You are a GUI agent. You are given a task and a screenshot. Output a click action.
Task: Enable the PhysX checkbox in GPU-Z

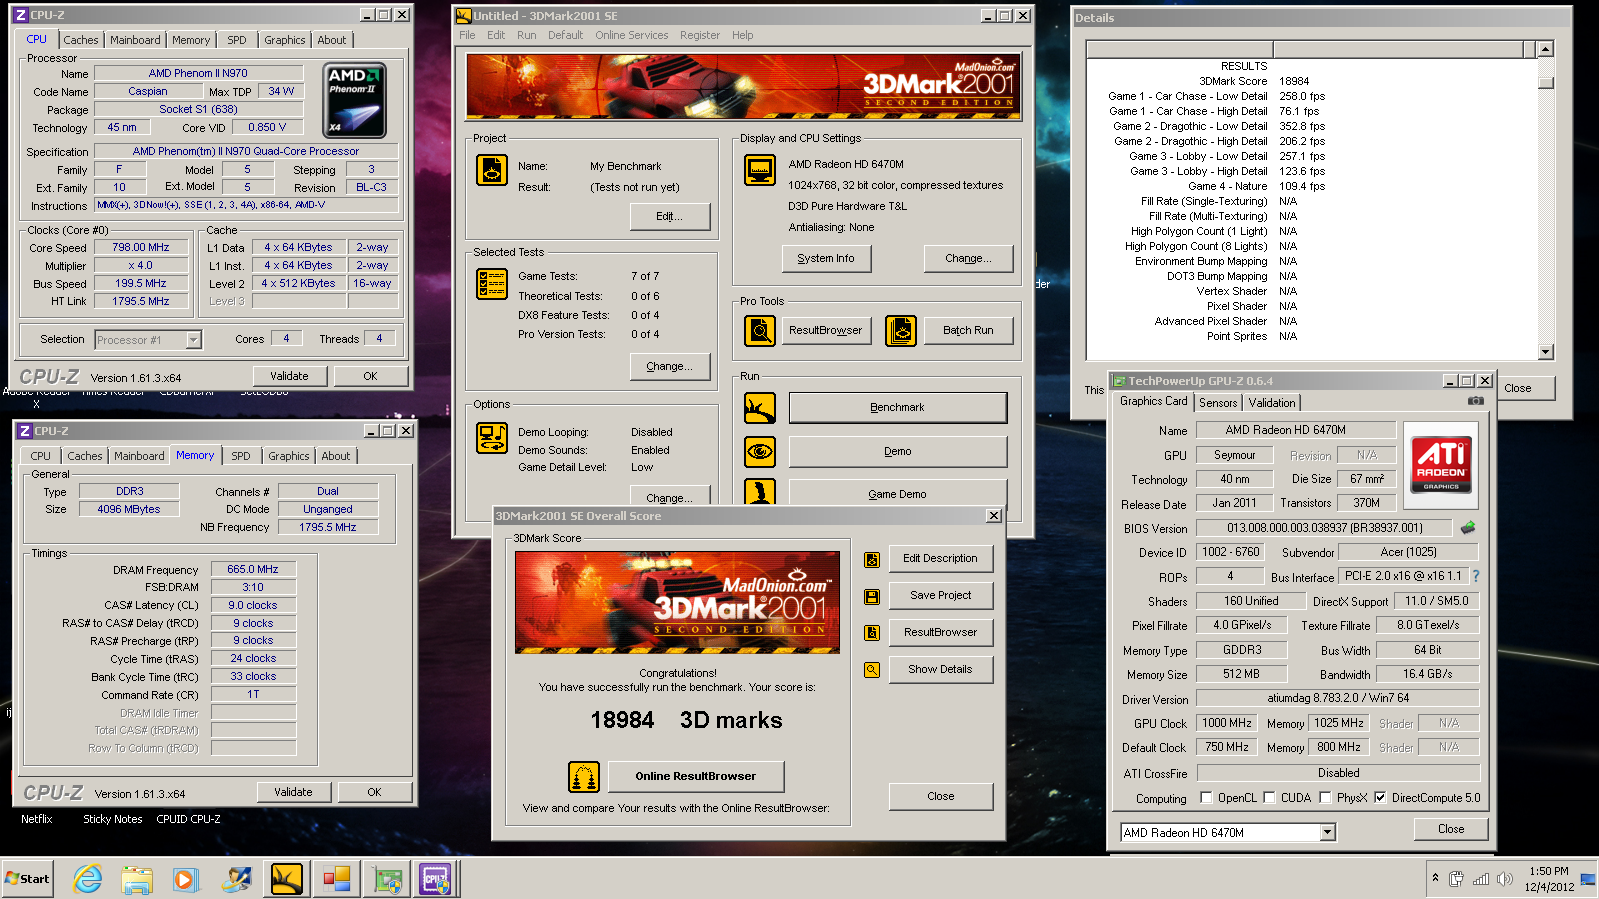click(x=1325, y=798)
